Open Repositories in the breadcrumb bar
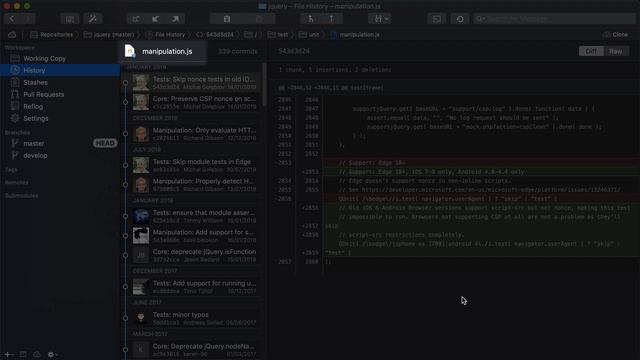Viewport: 640px width, 360px height. [x=51, y=35]
